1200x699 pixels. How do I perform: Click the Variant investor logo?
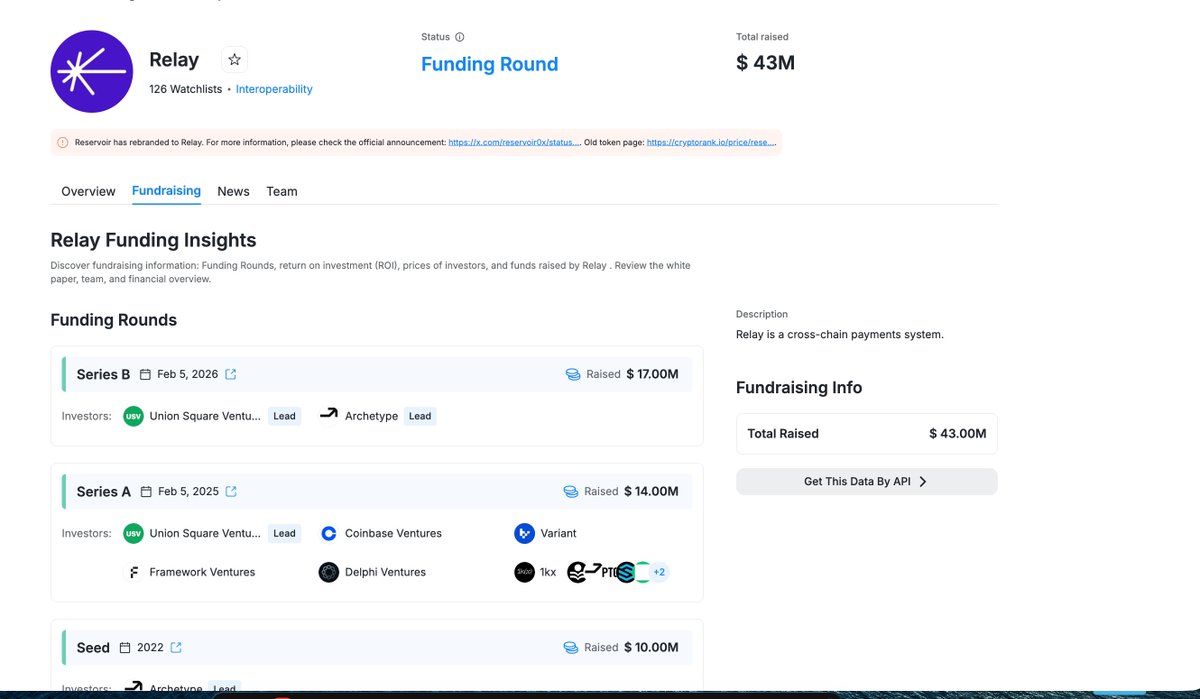[x=524, y=534]
